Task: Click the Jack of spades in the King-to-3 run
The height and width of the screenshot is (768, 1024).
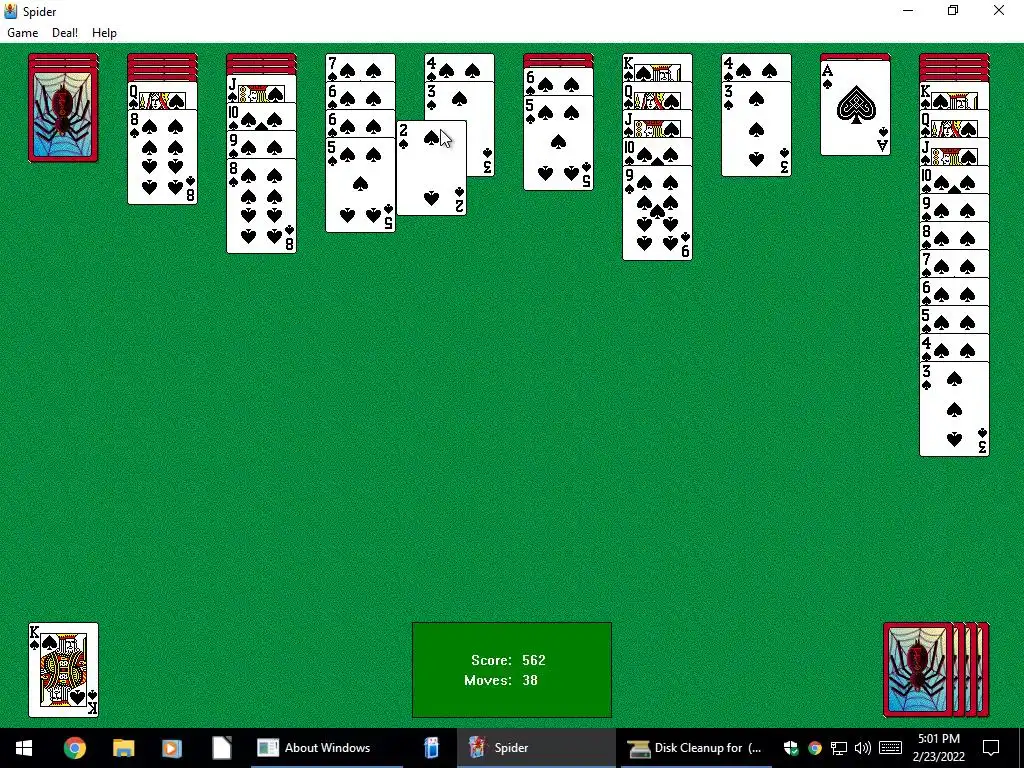Action: 954,152
